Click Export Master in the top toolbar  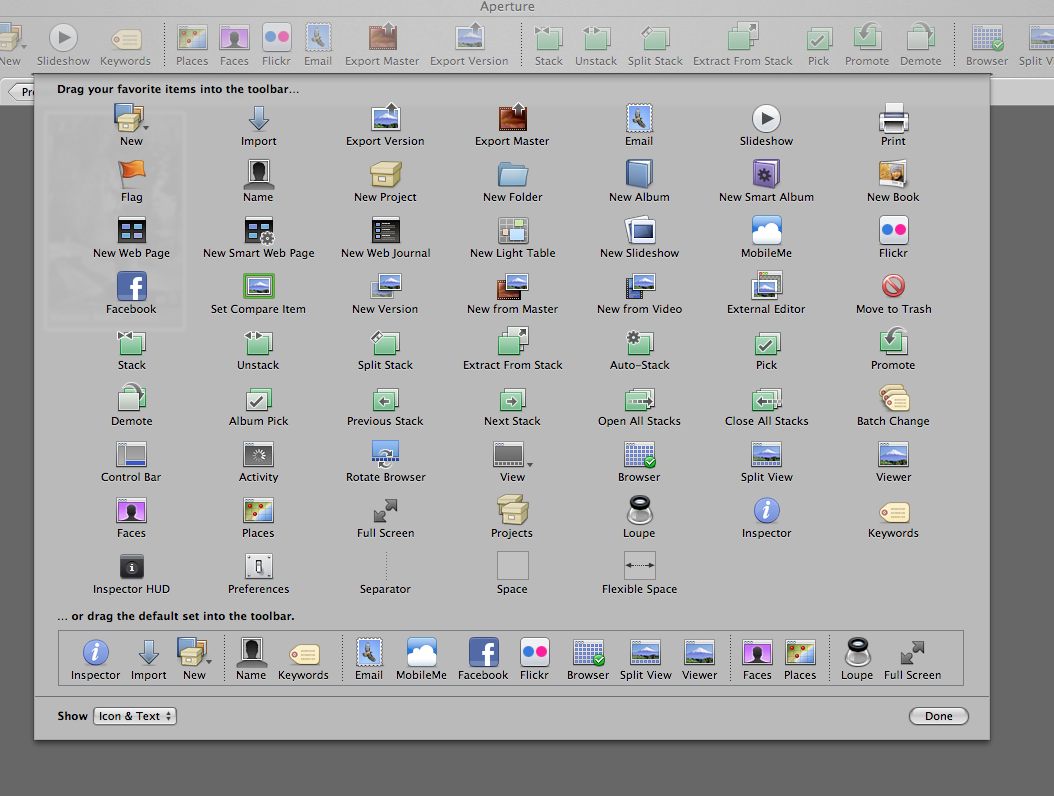(382, 45)
